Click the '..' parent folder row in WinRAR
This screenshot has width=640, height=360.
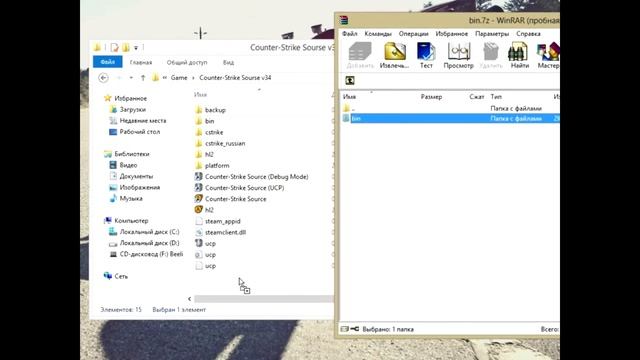[450, 108]
